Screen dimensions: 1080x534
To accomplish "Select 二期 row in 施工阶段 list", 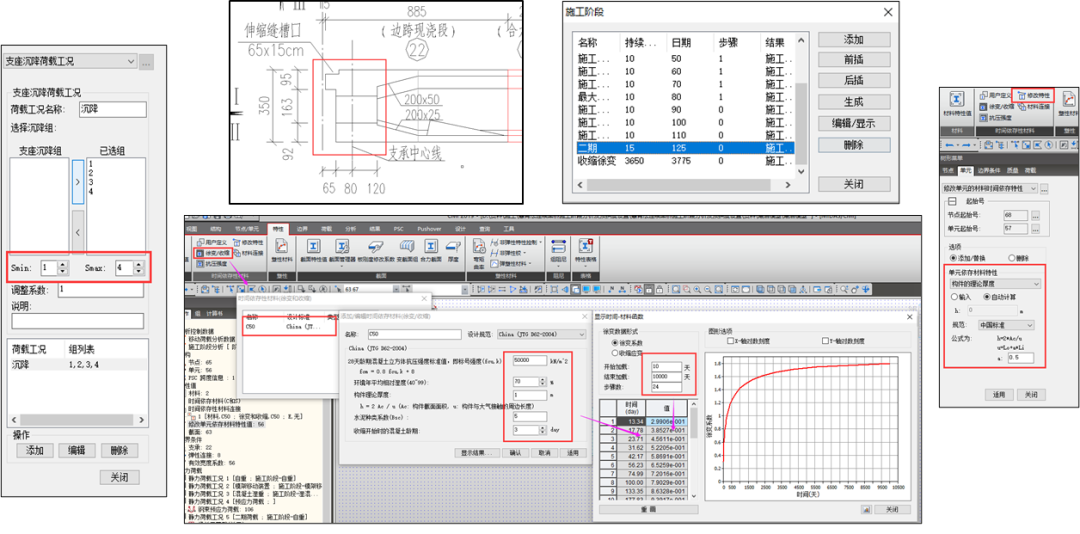I will 685,147.
